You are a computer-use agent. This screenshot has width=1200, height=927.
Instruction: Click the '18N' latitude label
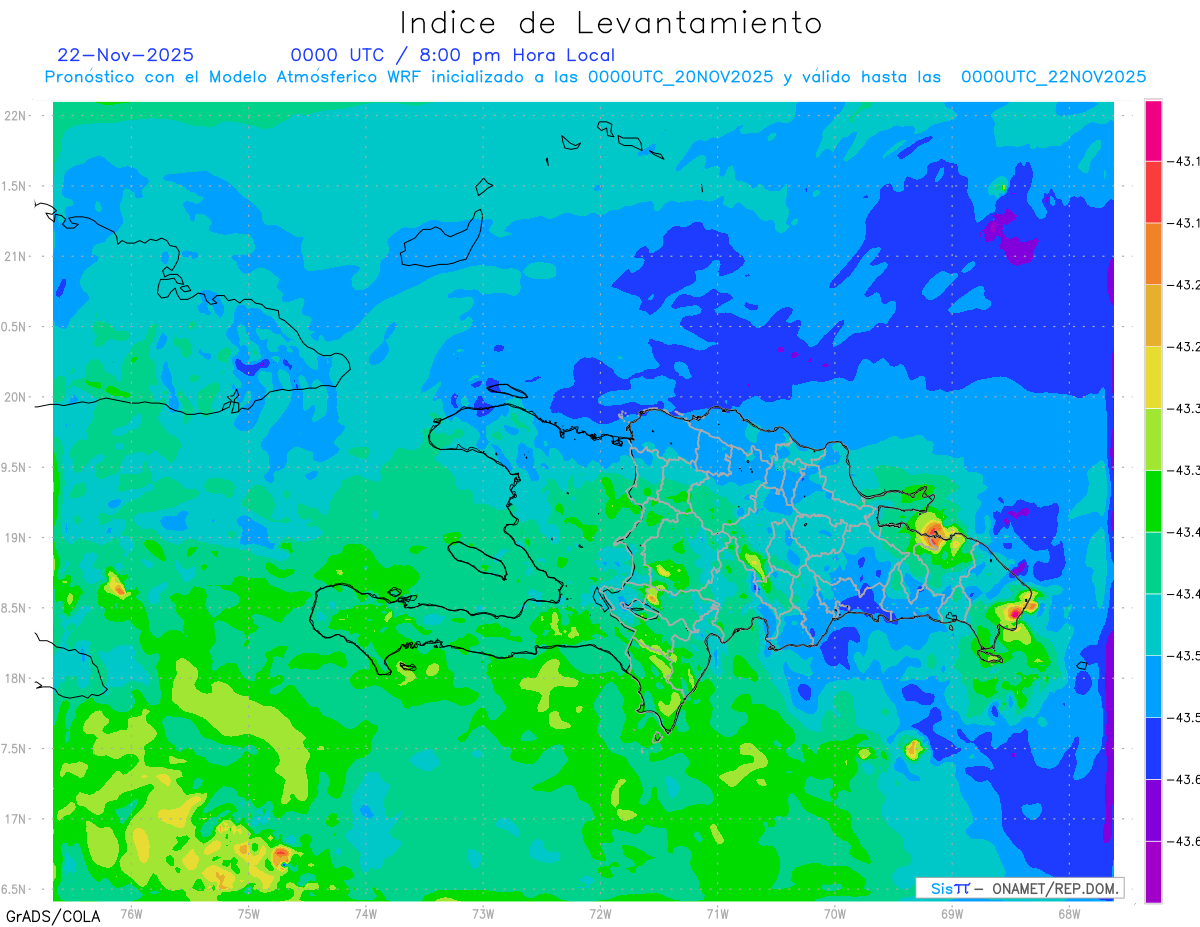(16, 678)
